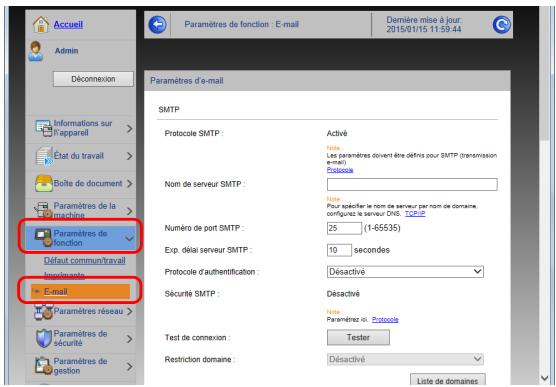Viewport: 556px width, 387px height.
Task: Open the TCP/IP link
Action: coord(415,214)
